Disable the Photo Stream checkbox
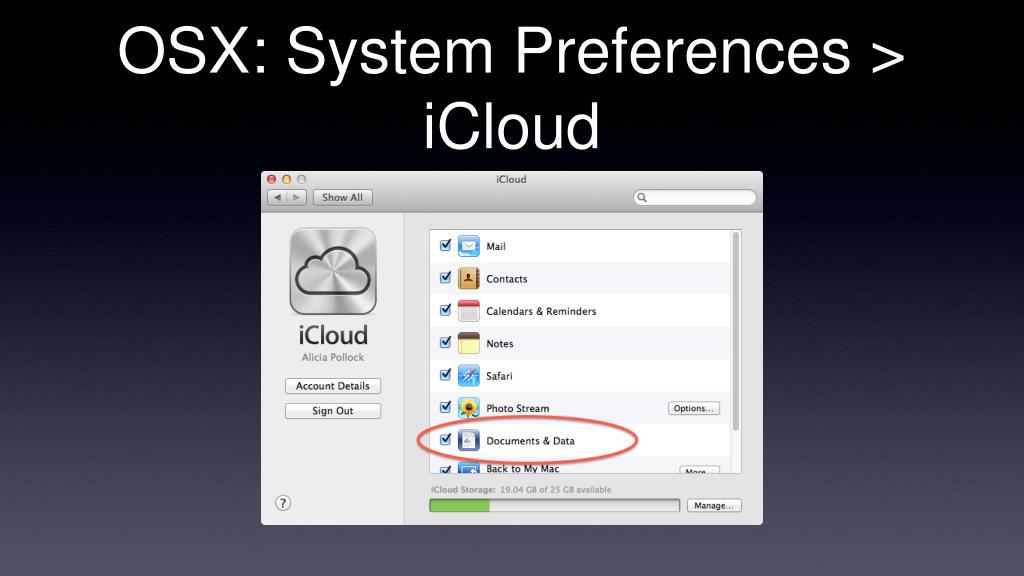The image size is (1024, 576). 445,407
